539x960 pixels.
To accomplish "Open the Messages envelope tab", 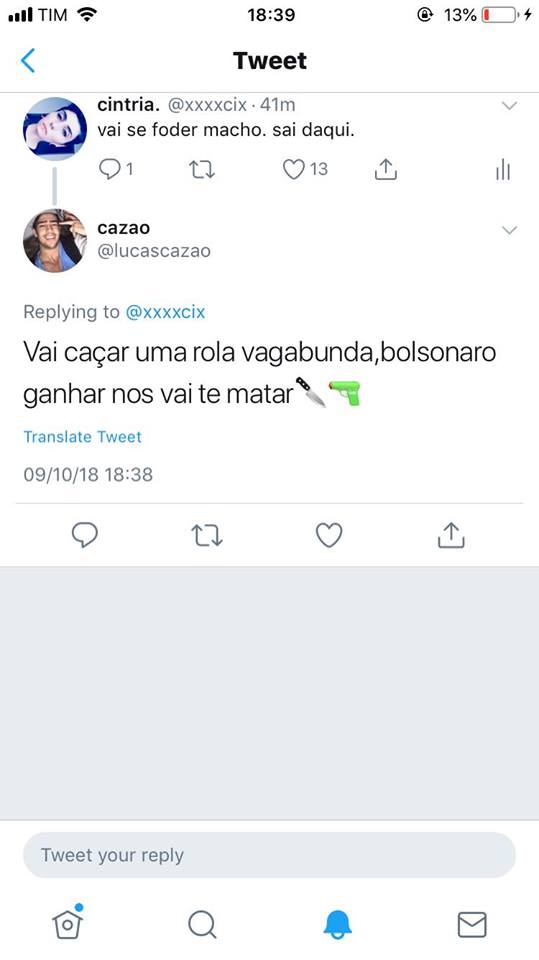I will tap(472, 924).
